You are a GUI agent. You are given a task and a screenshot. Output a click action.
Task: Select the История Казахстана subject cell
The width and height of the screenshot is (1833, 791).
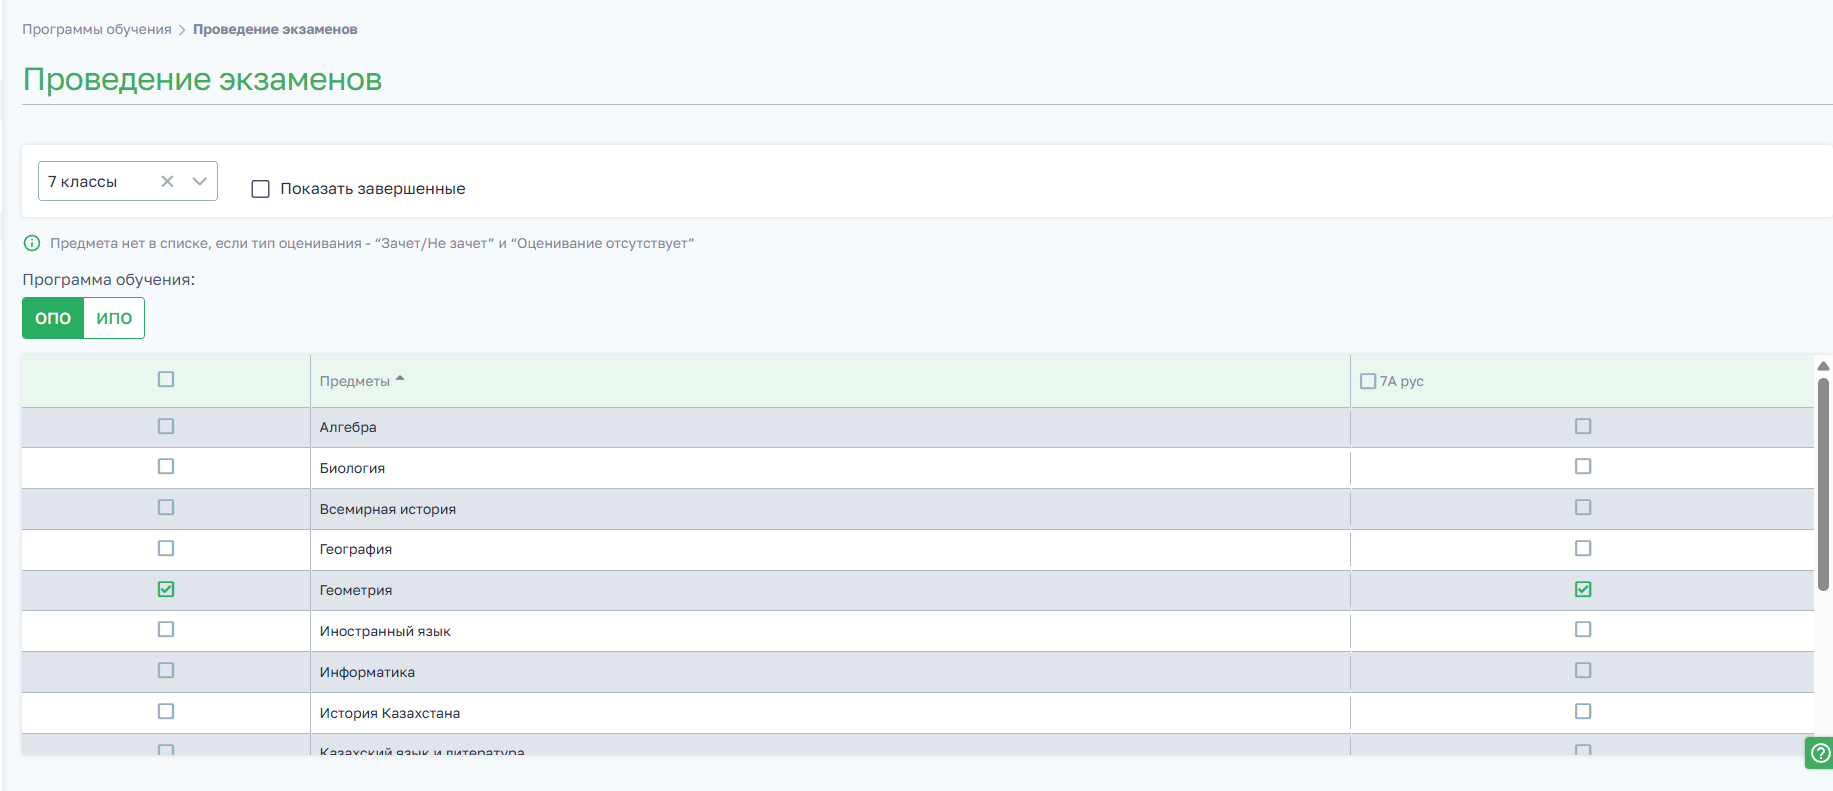830,713
